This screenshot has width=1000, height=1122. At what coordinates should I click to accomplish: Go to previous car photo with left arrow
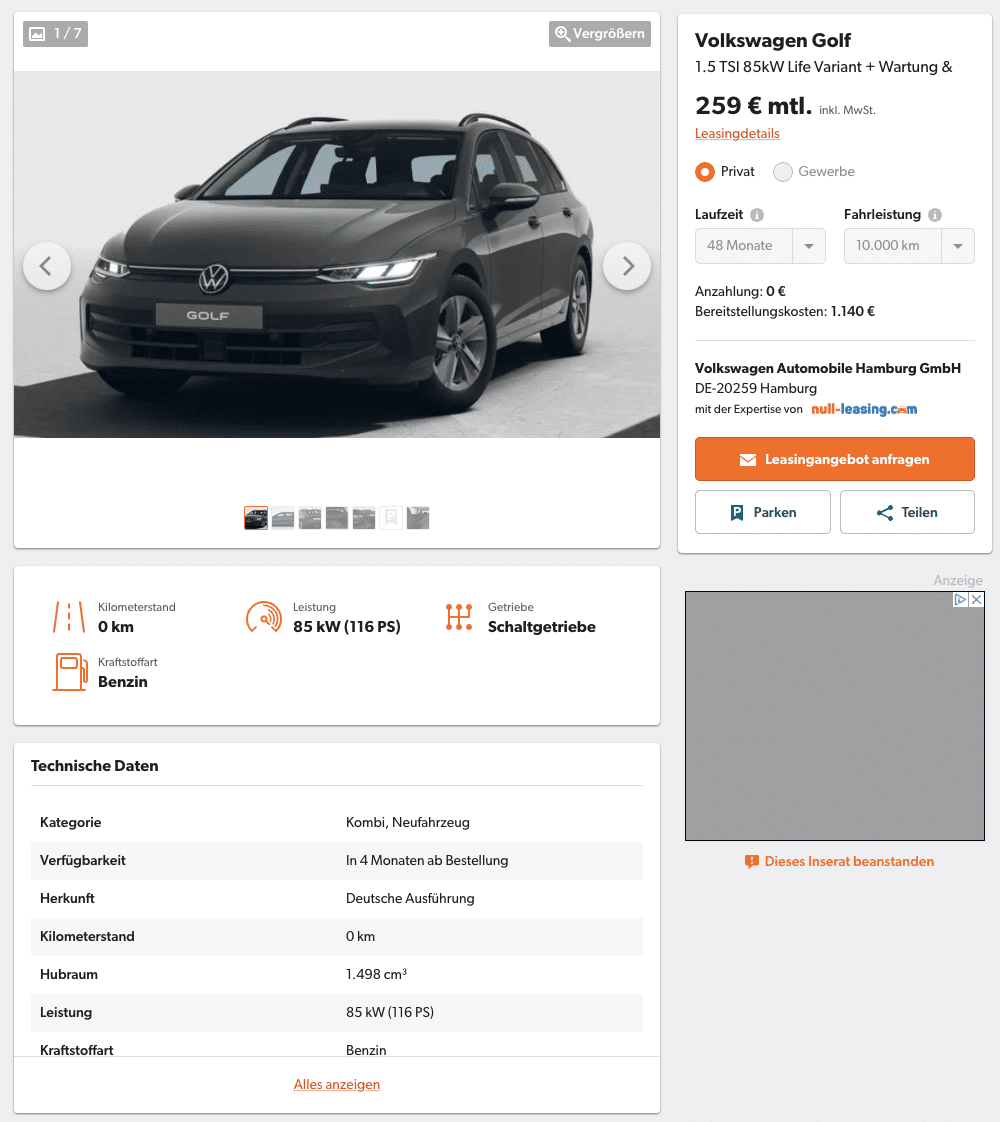coord(46,266)
